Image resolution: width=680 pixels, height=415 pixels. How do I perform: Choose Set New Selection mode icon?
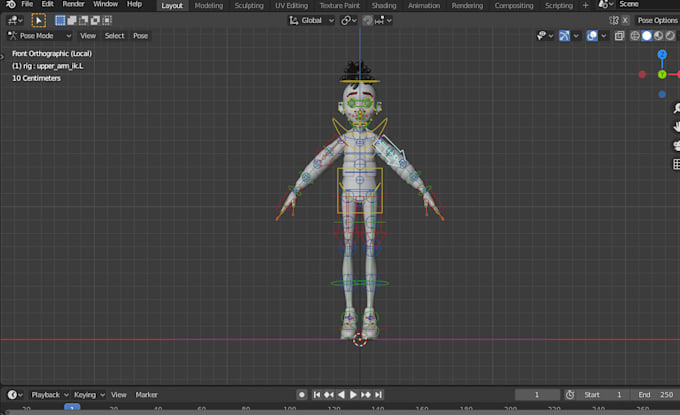click(60, 20)
